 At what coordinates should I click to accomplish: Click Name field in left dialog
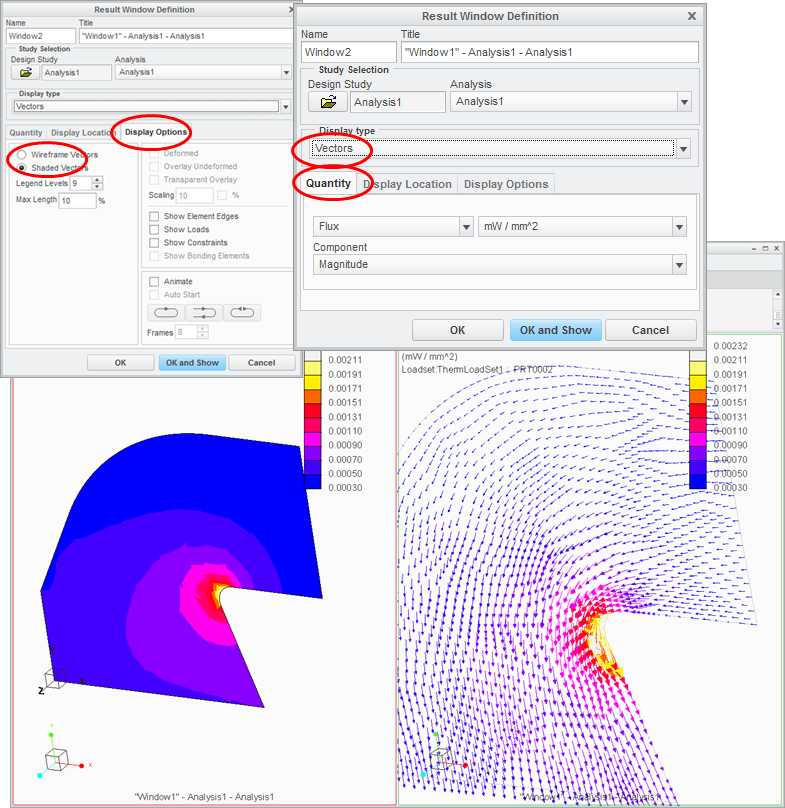point(41,36)
